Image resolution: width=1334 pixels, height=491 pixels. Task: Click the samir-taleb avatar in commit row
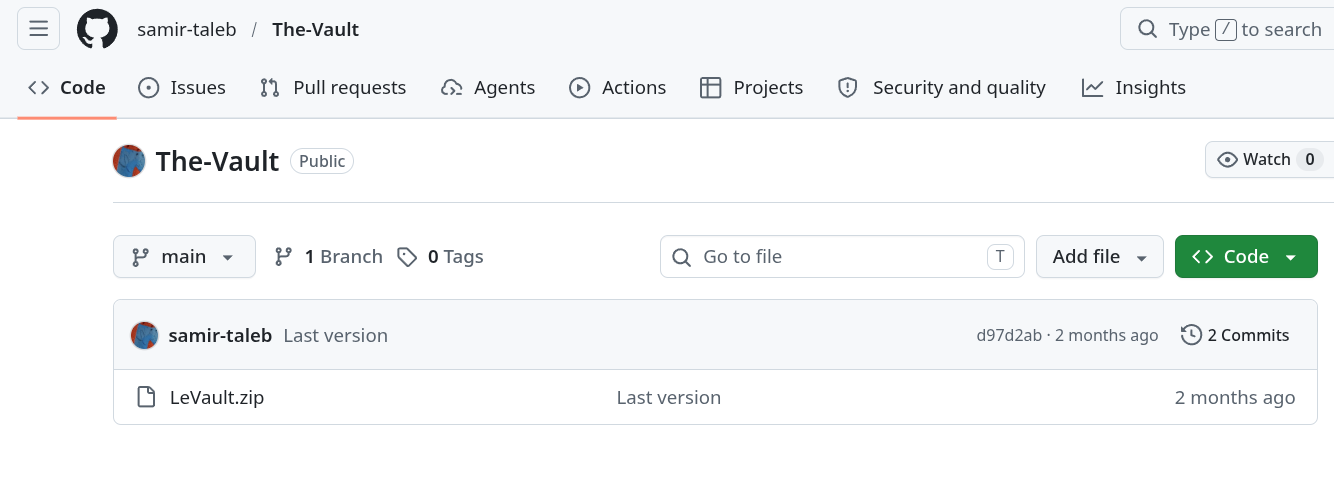coord(145,336)
